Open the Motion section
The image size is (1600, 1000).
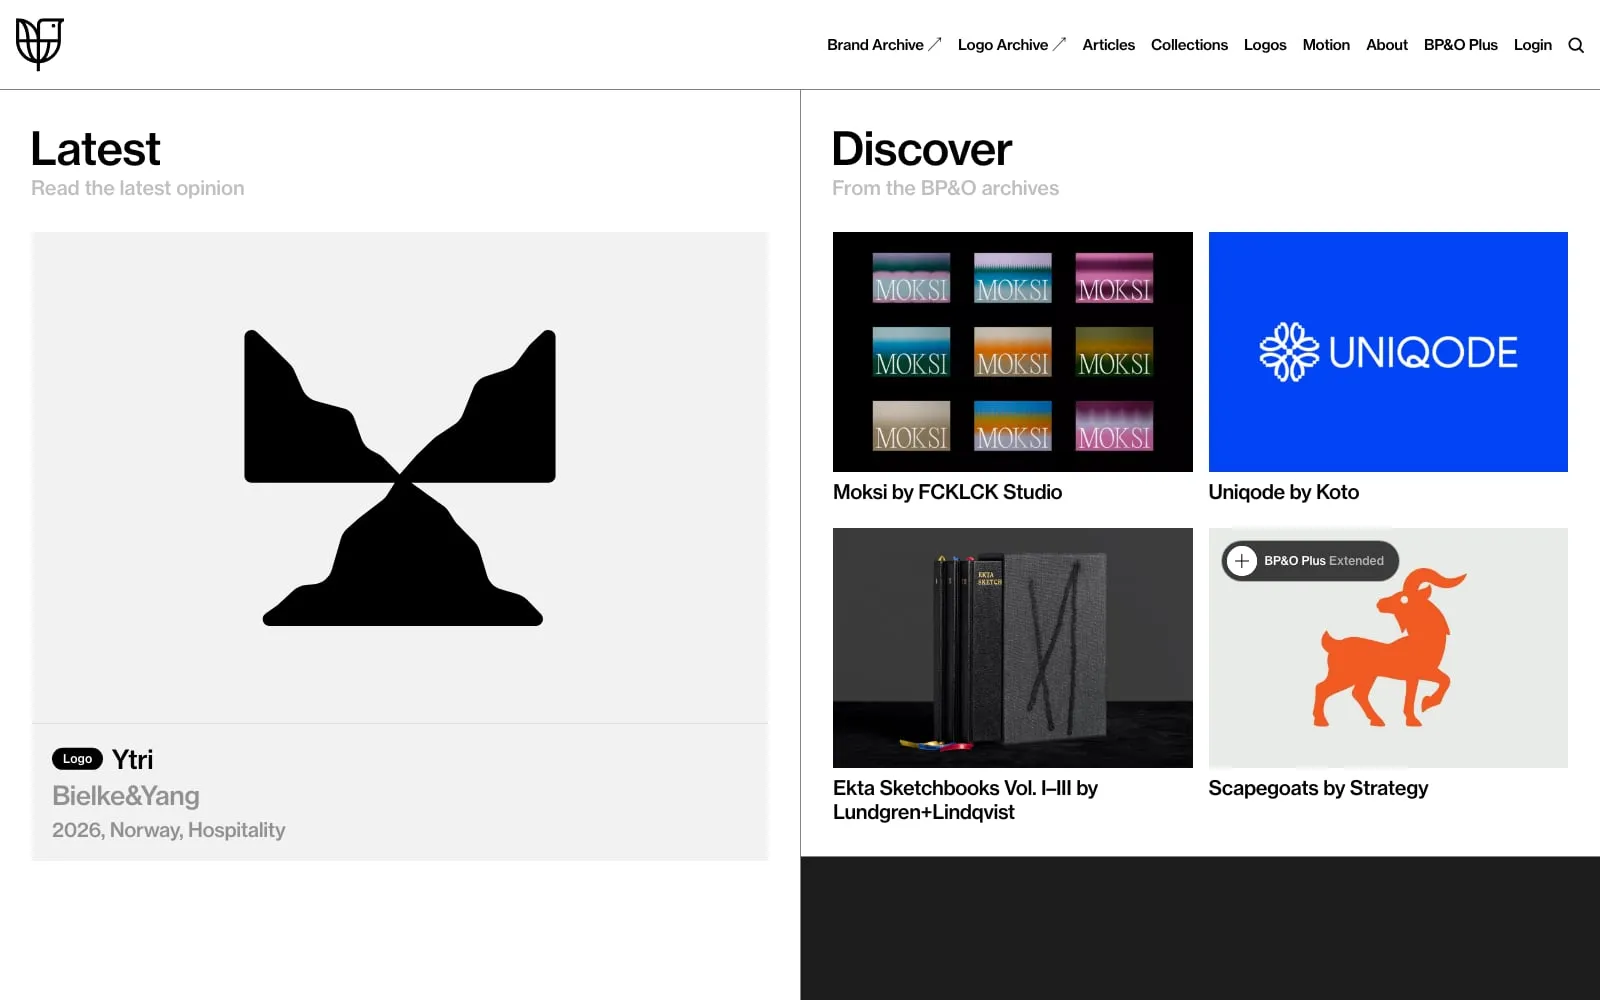[x=1326, y=45]
